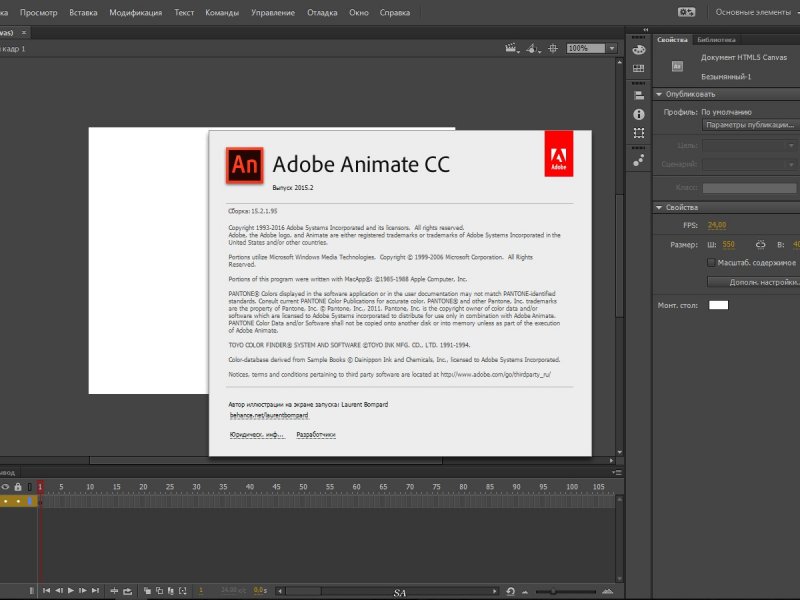The image size is (800, 600).
Task: Click the Center Frame icon in timeline
Action: click(114, 591)
